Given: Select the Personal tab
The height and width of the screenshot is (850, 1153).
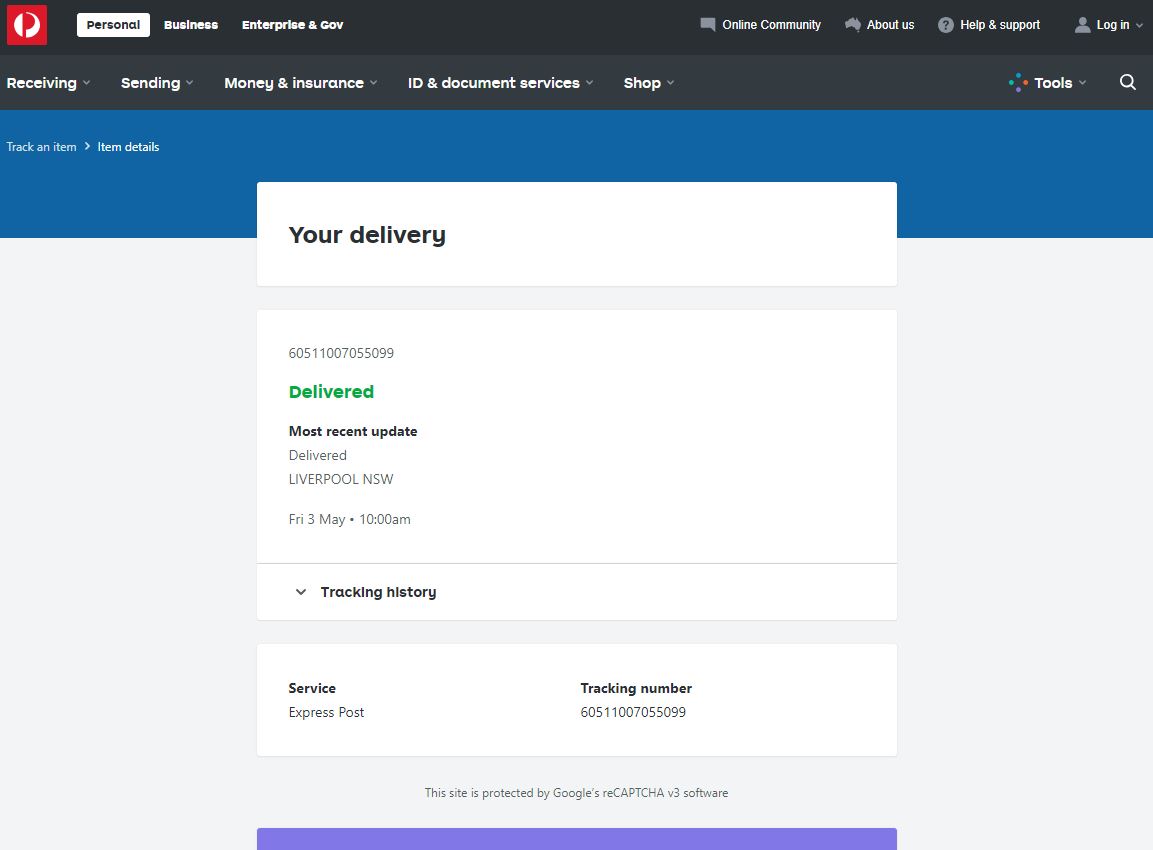Looking at the screenshot, I should (113, 25).
